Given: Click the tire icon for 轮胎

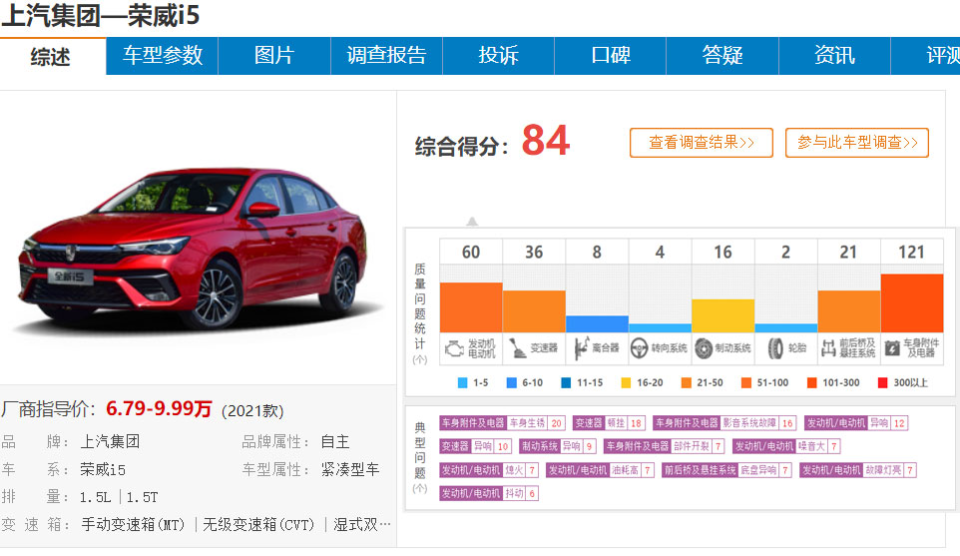Looking at the screenshot, I should coord(775,348).
